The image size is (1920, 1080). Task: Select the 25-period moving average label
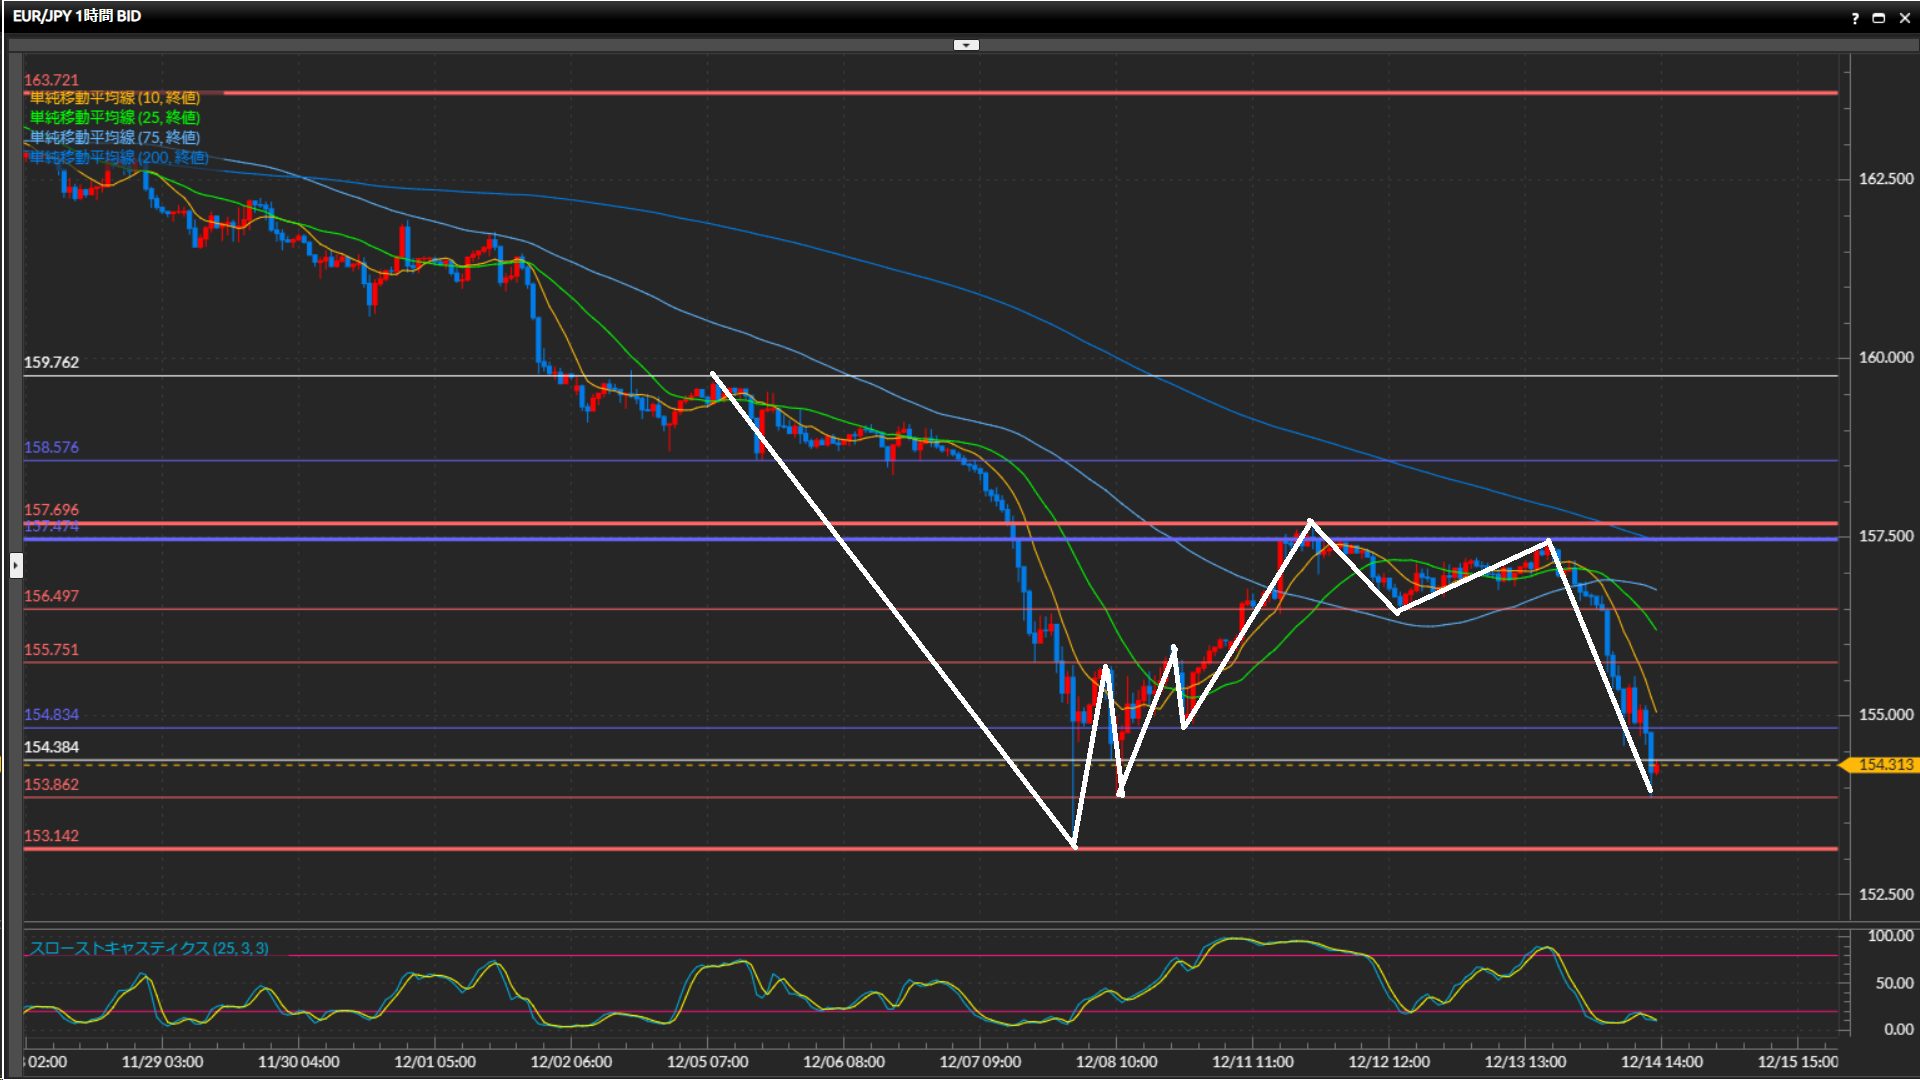click(114, 118)
